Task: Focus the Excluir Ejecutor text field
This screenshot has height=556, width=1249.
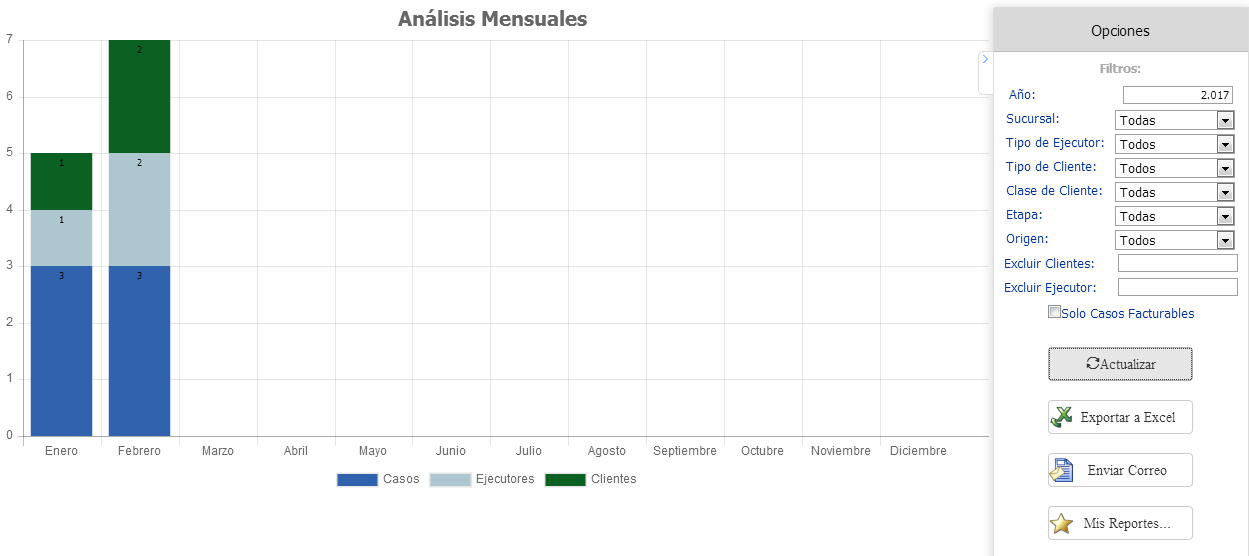Action: [1177, 287]
